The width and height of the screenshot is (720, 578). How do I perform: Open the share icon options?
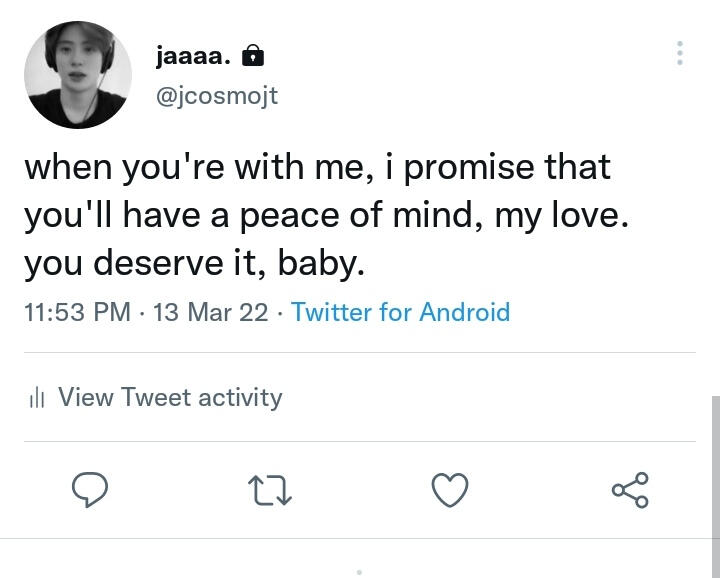coord(630,490)
